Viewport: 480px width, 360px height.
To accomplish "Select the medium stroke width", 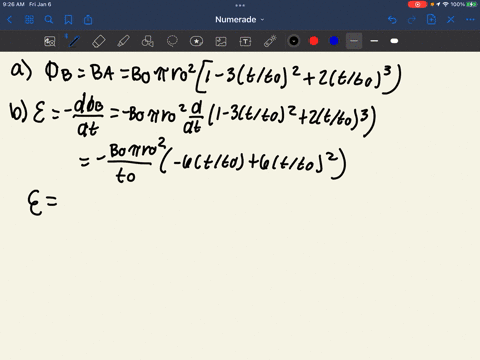I will tap(374, 41).
